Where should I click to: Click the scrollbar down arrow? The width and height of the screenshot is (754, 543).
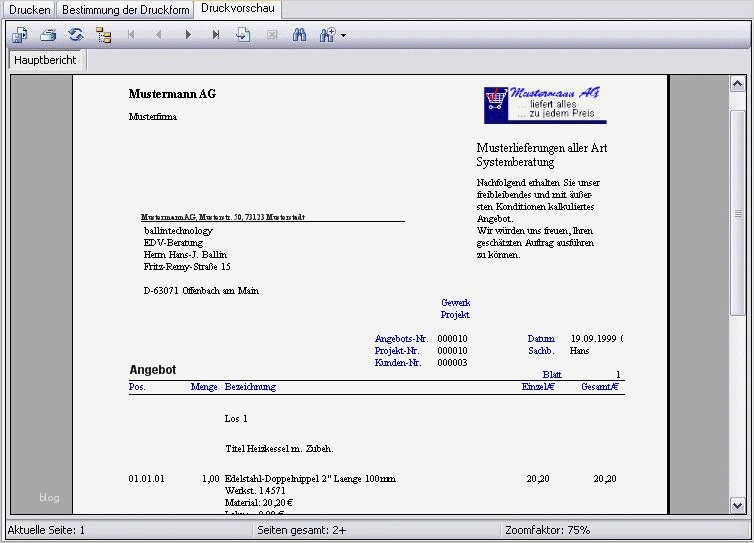[738, 505]
